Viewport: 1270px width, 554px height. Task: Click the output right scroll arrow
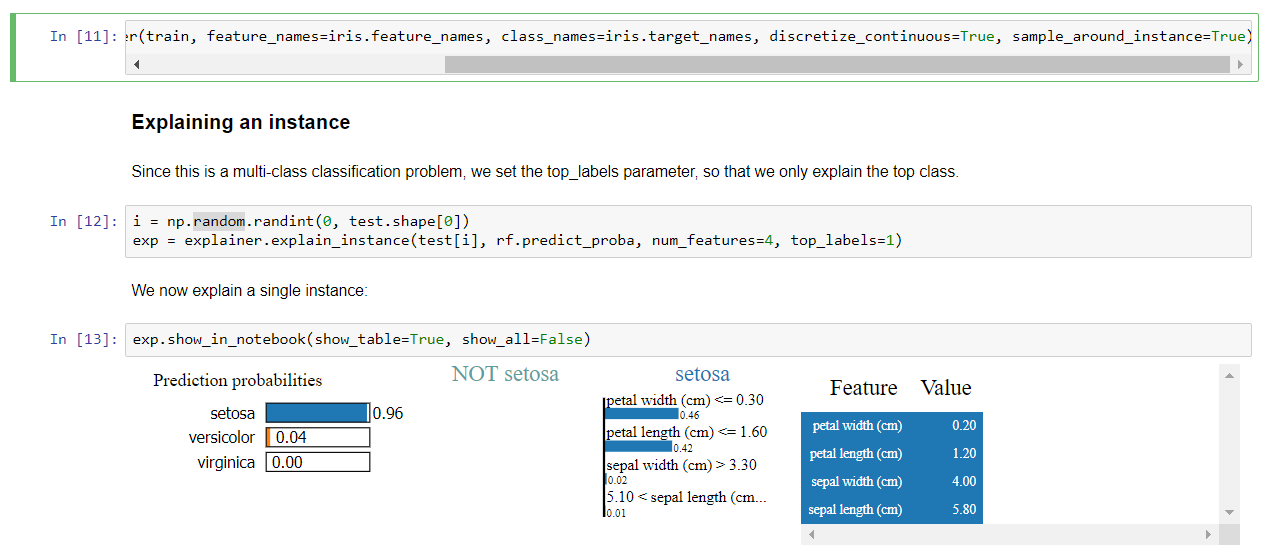[x=1209, y=535]
